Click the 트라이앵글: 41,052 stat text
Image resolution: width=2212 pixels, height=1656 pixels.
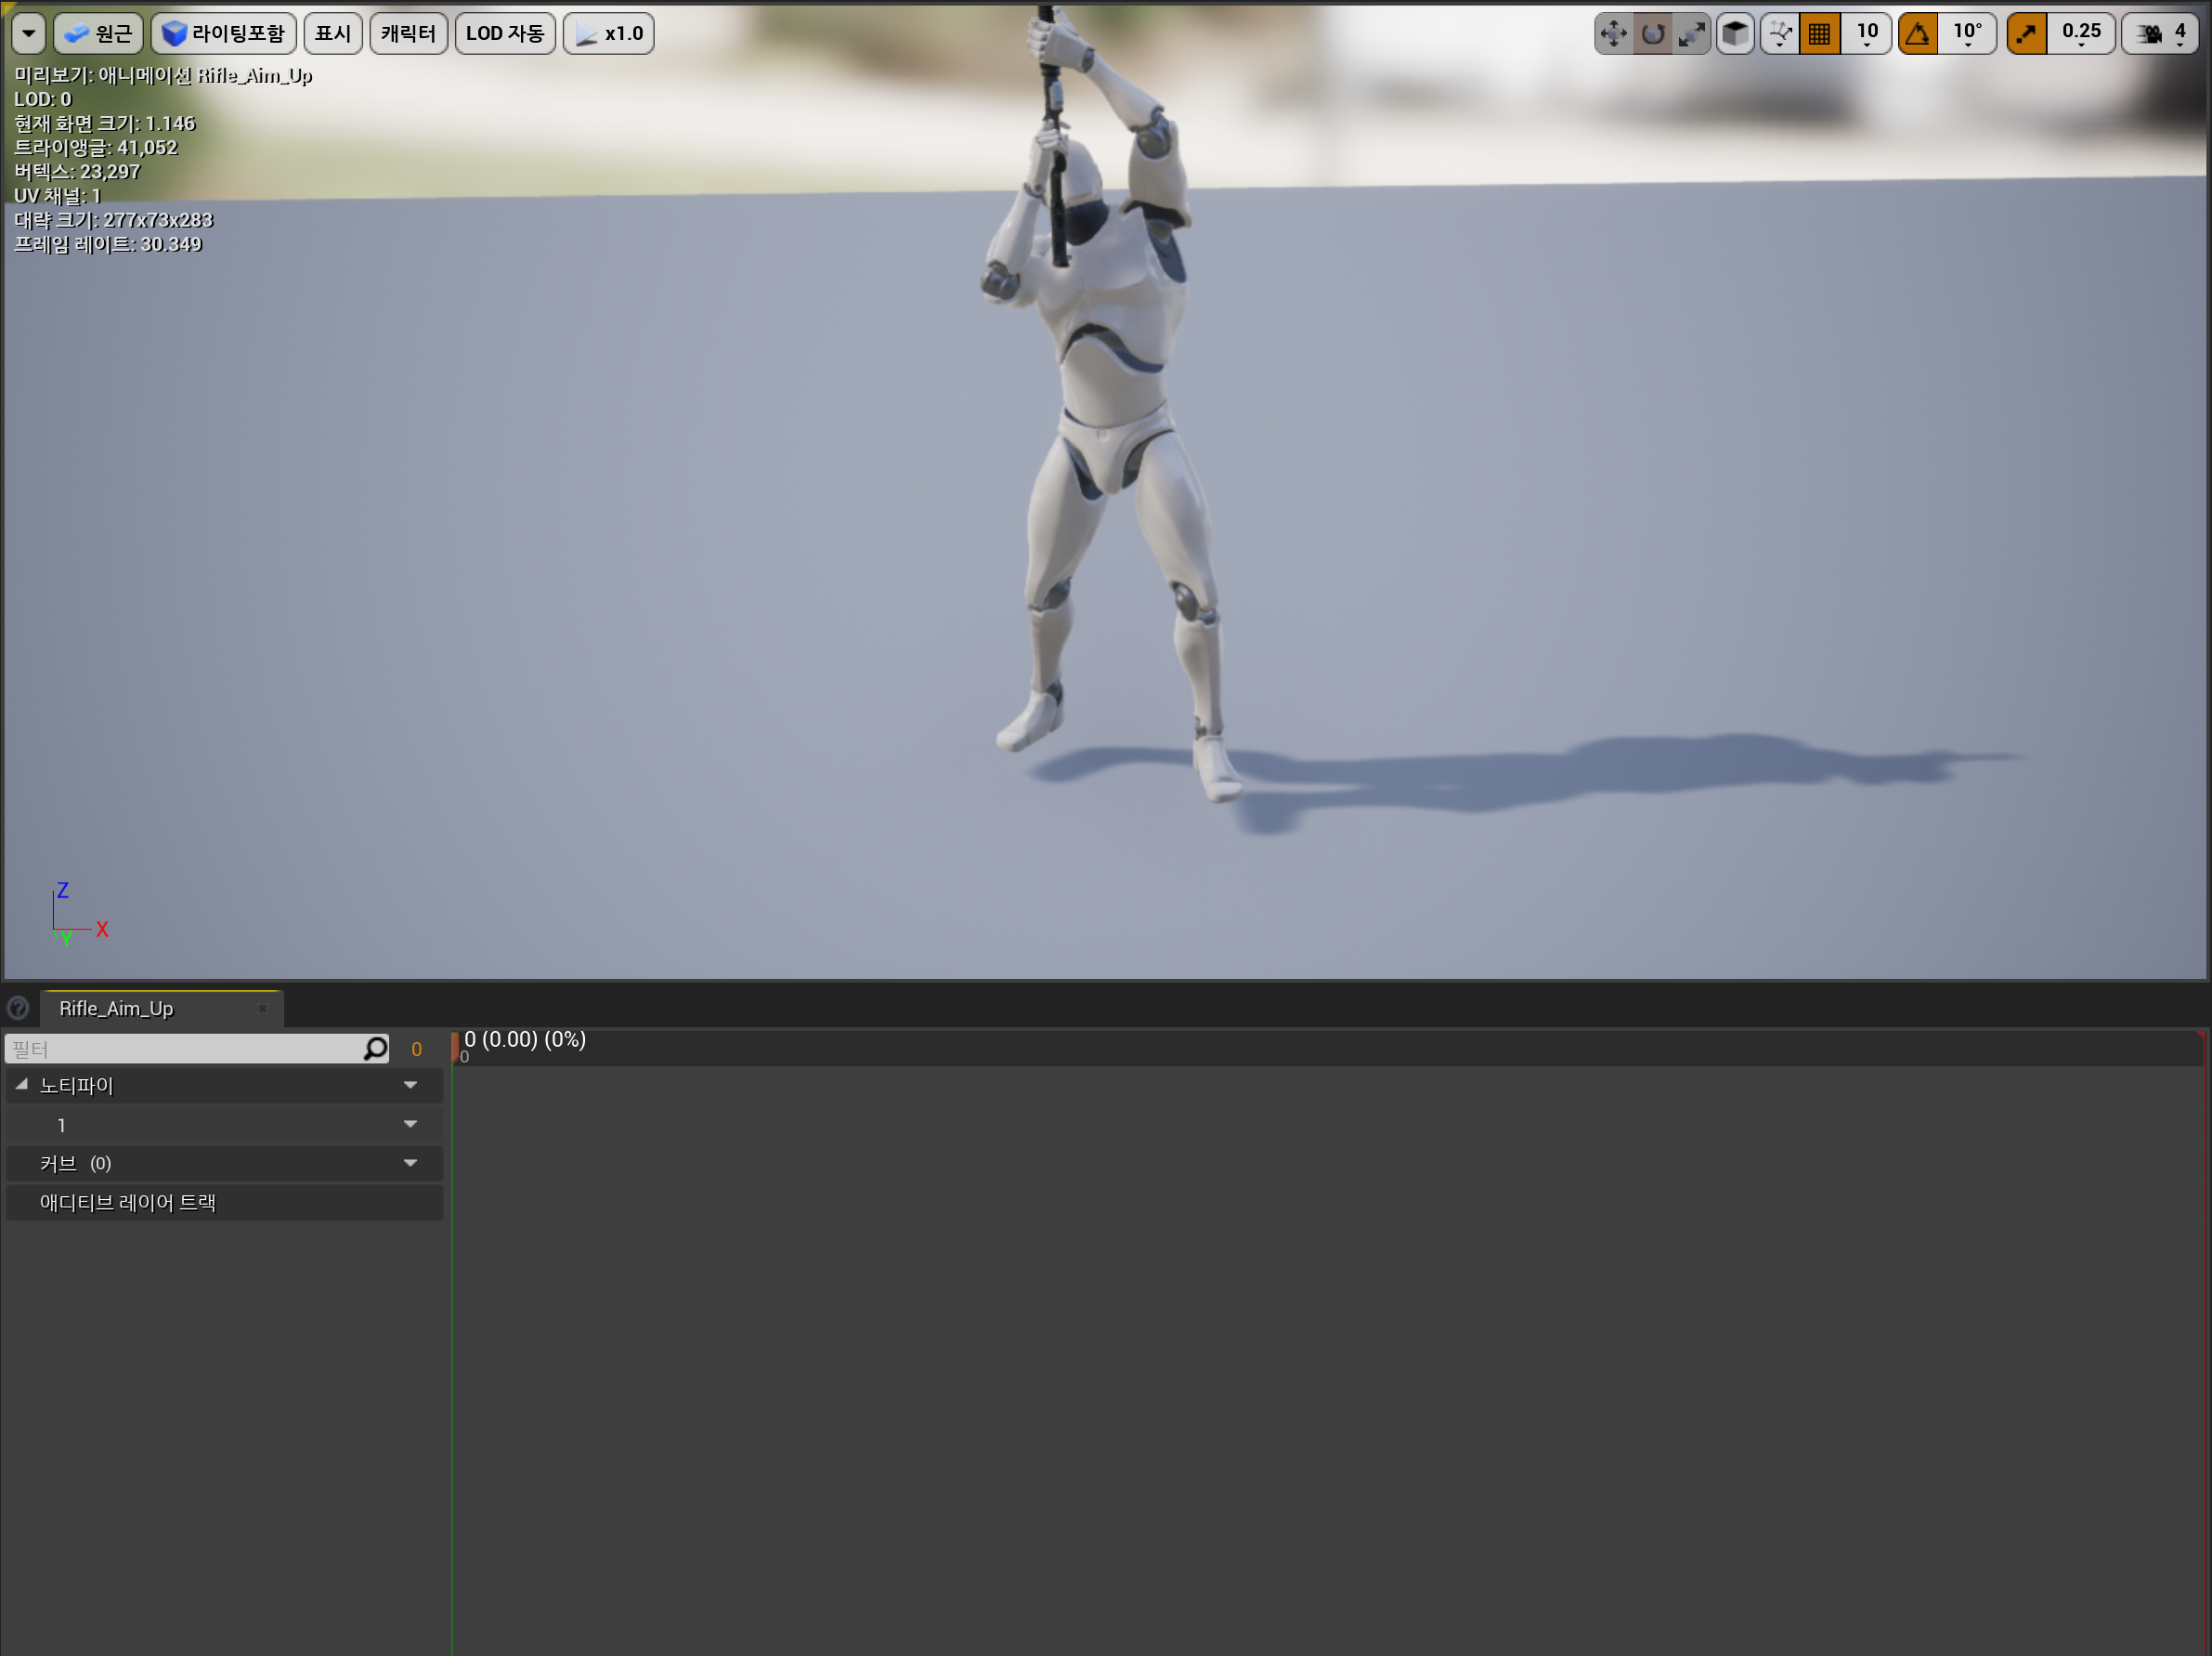(x=96, y=147)
